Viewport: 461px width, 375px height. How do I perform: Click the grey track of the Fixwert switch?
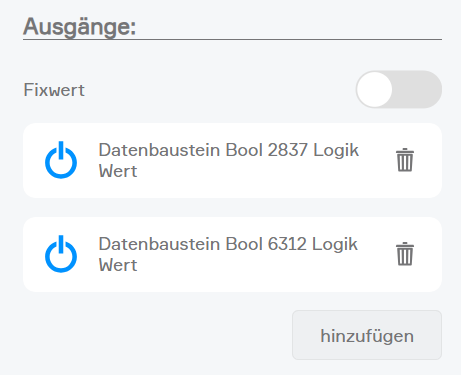[417, 89]
